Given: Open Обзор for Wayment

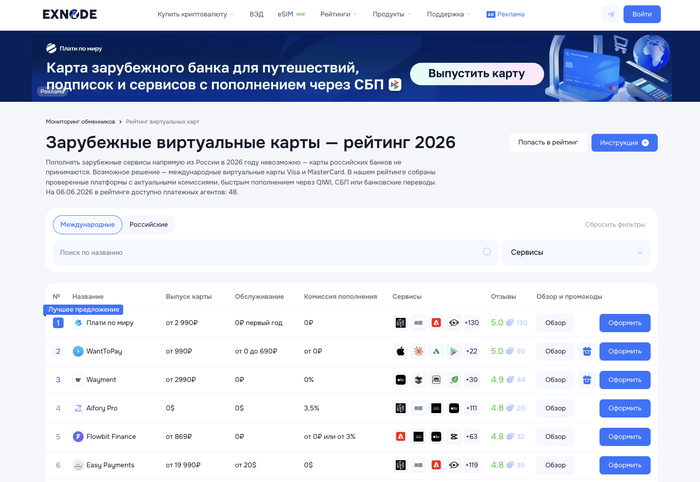Looking at the screenshot, I should pos(555,380).
